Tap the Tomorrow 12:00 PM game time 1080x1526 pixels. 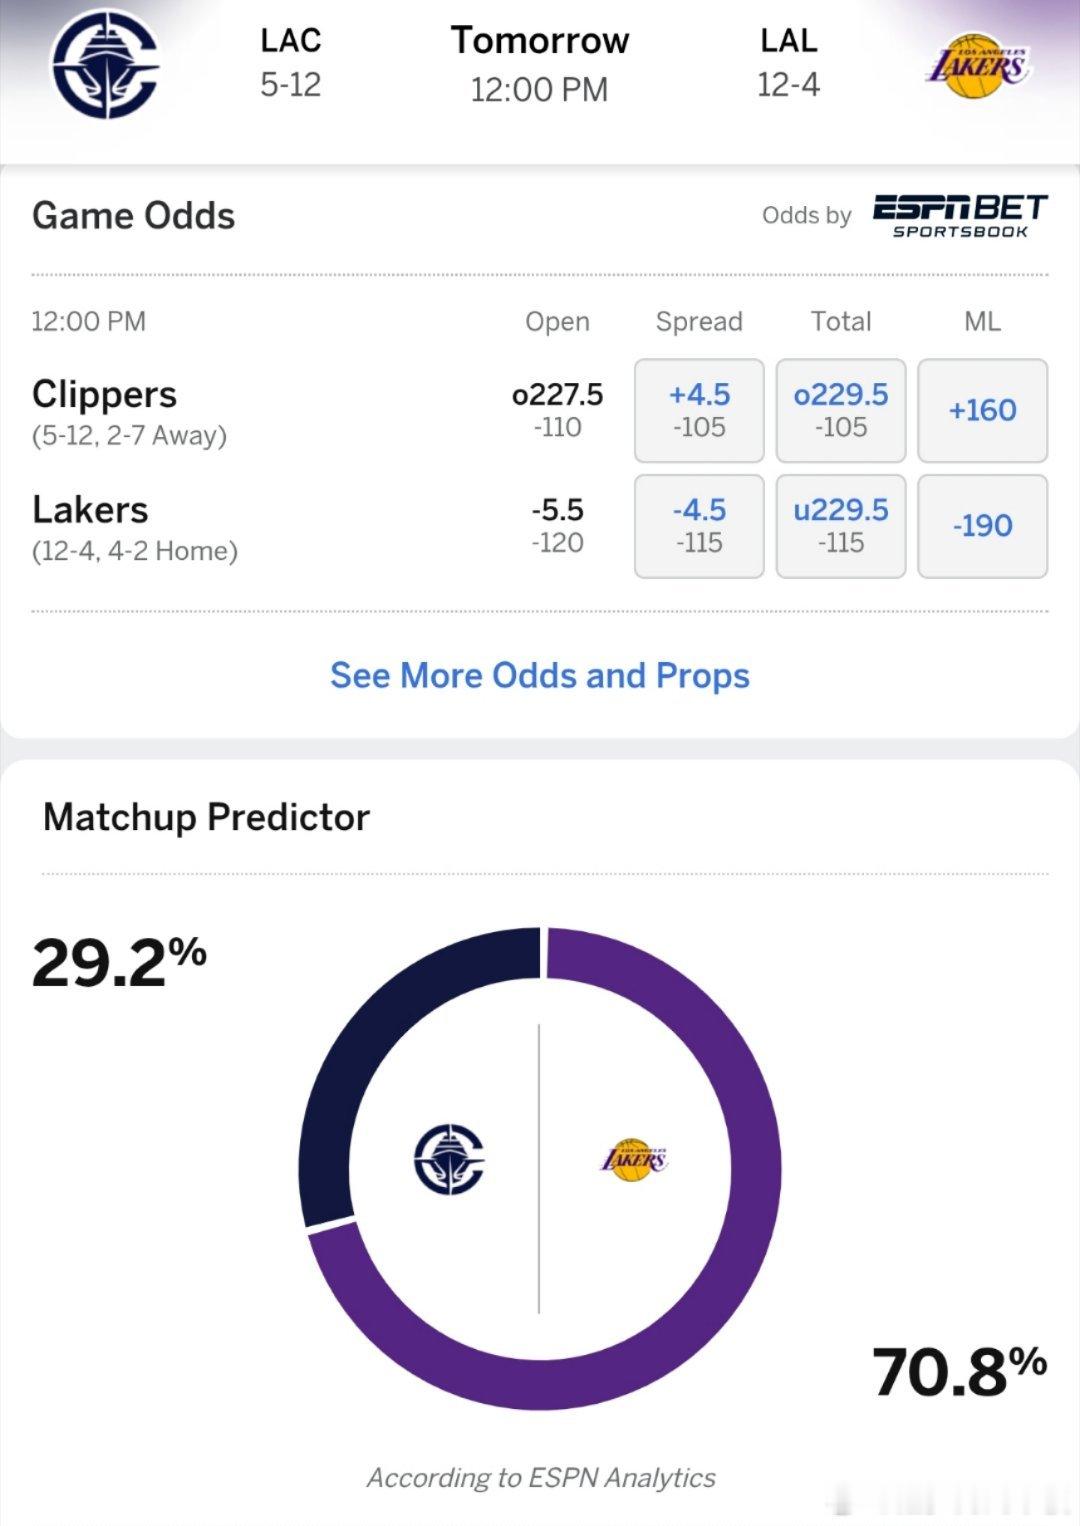540,64
